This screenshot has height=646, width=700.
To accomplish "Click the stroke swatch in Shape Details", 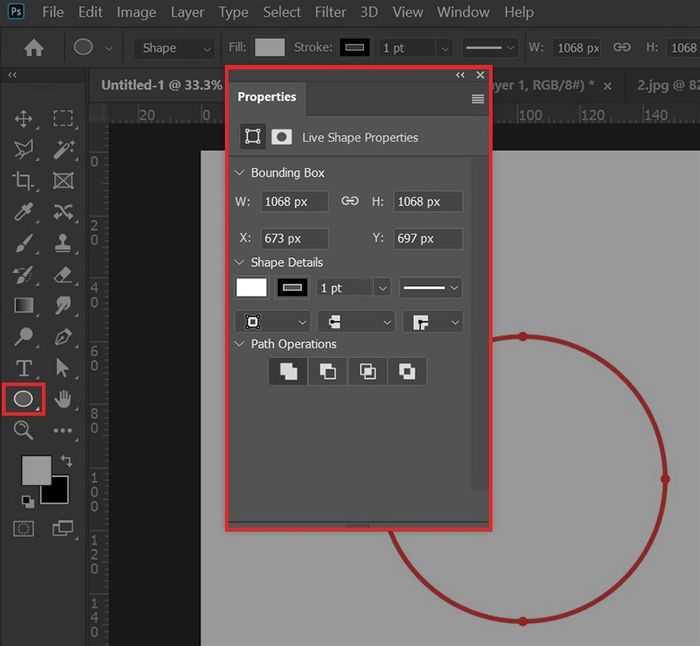I will point(292,288).
